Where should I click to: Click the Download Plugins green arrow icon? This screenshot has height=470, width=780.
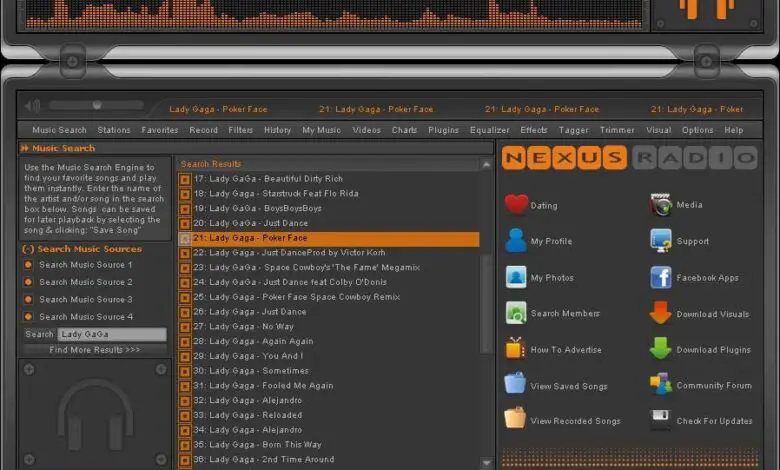coord(660,348)
